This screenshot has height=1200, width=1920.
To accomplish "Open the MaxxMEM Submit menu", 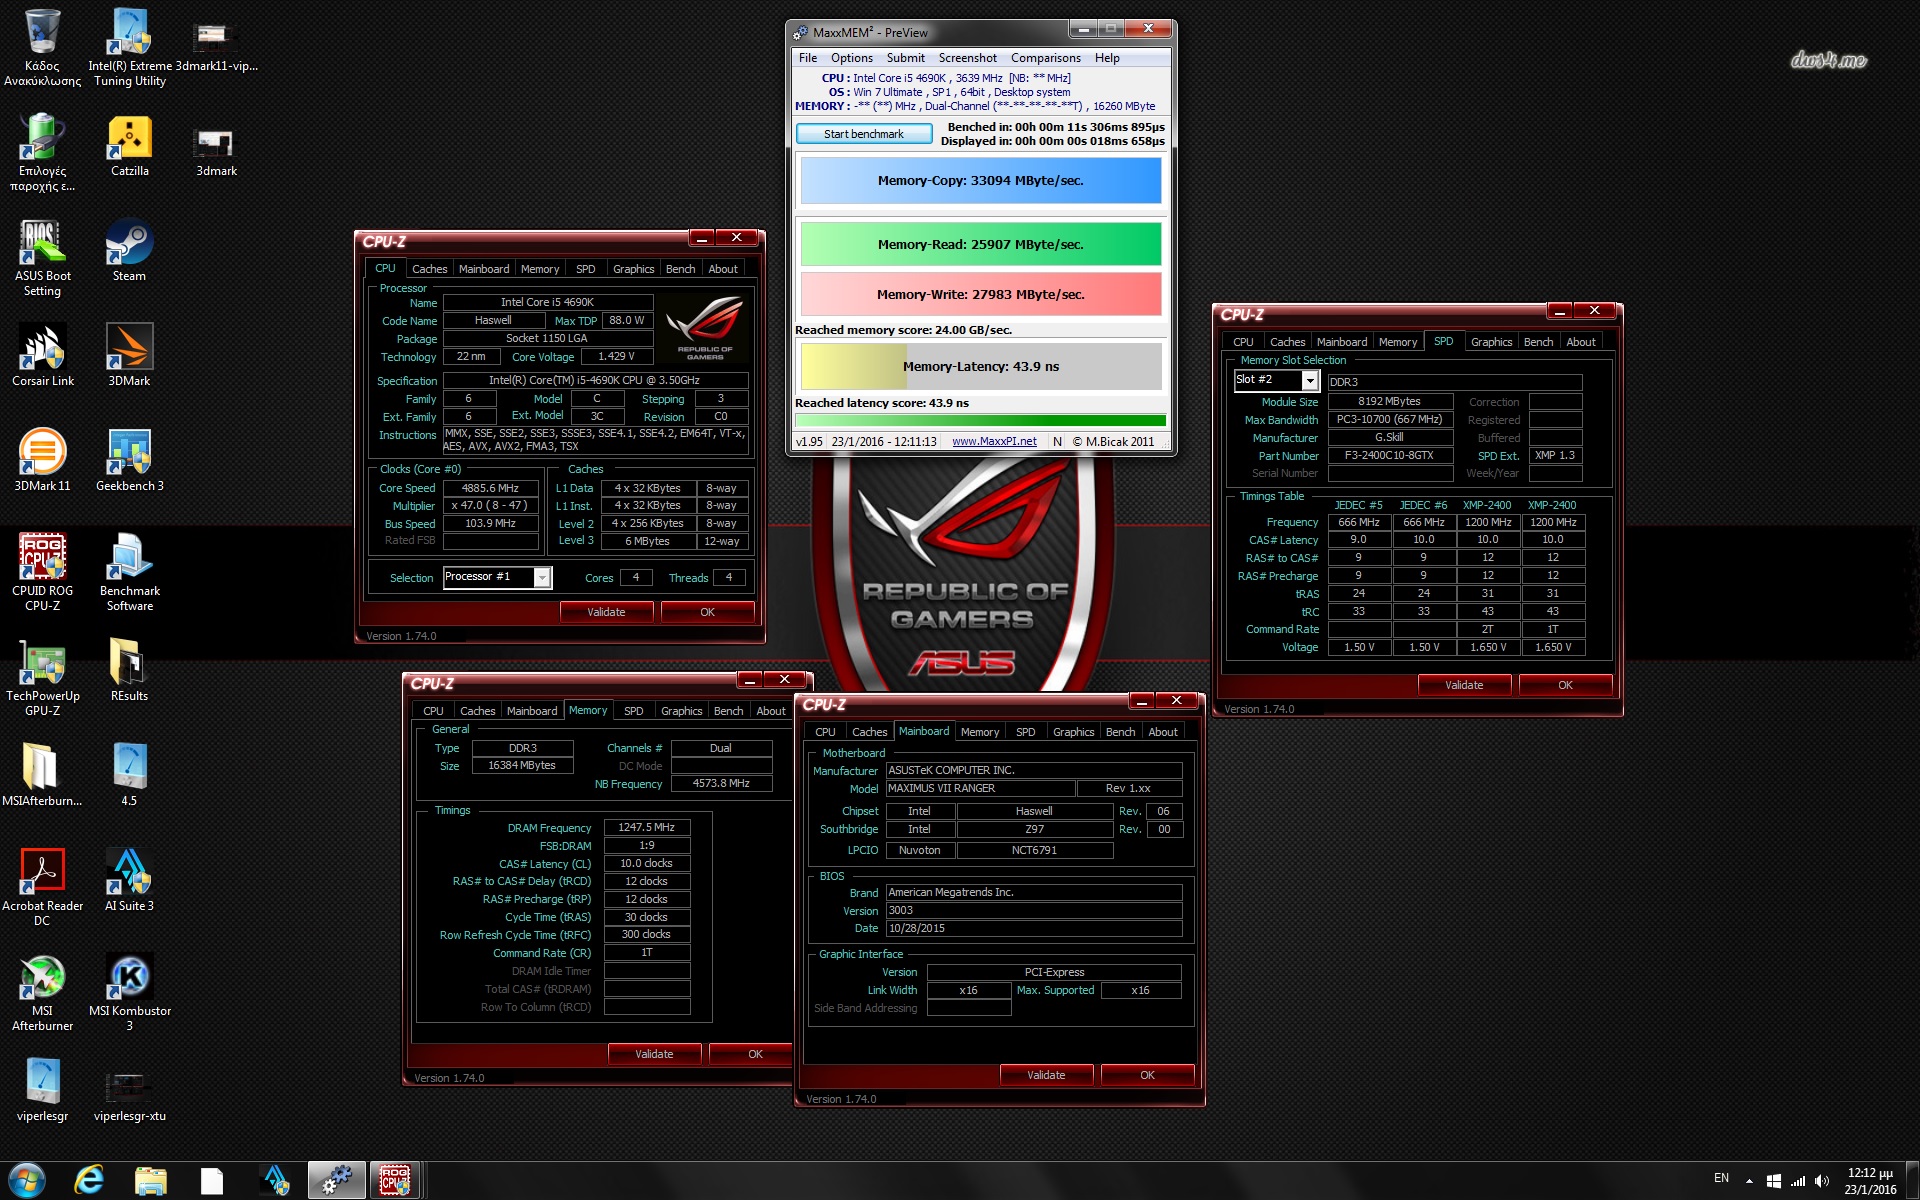I will tap(906, 58).
